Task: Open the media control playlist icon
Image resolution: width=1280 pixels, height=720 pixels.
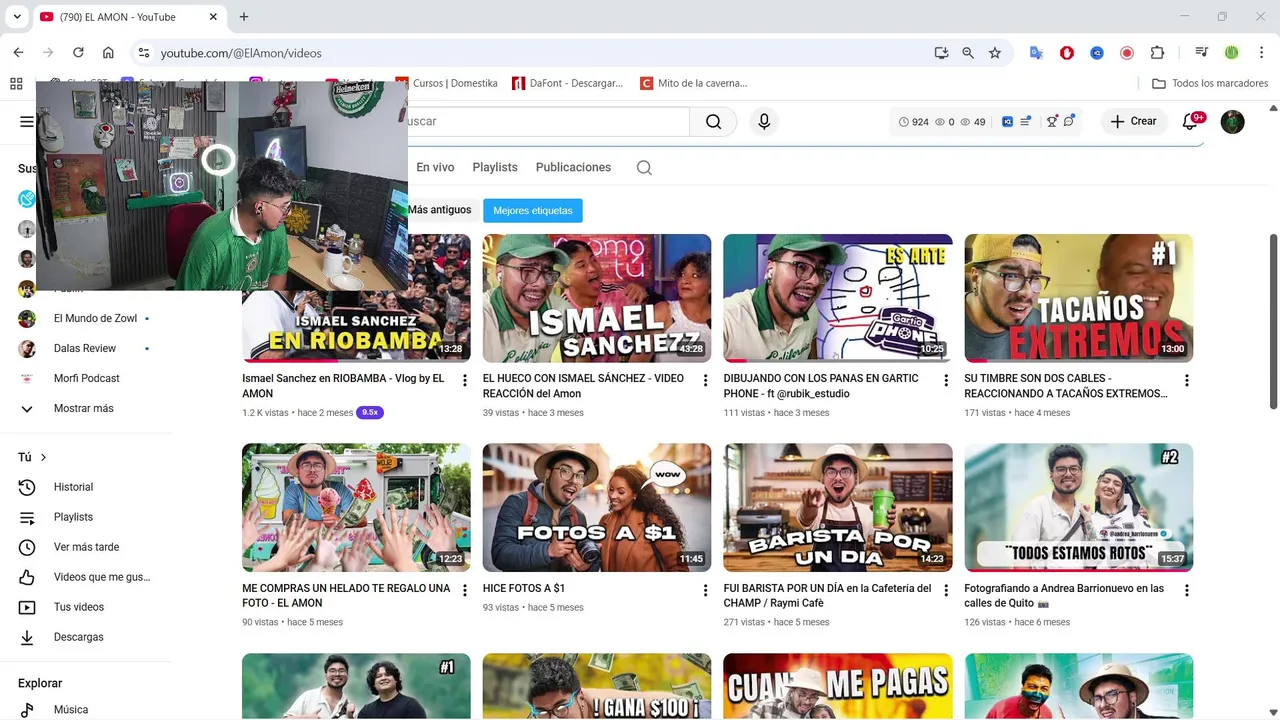Action: point(1201,53)
